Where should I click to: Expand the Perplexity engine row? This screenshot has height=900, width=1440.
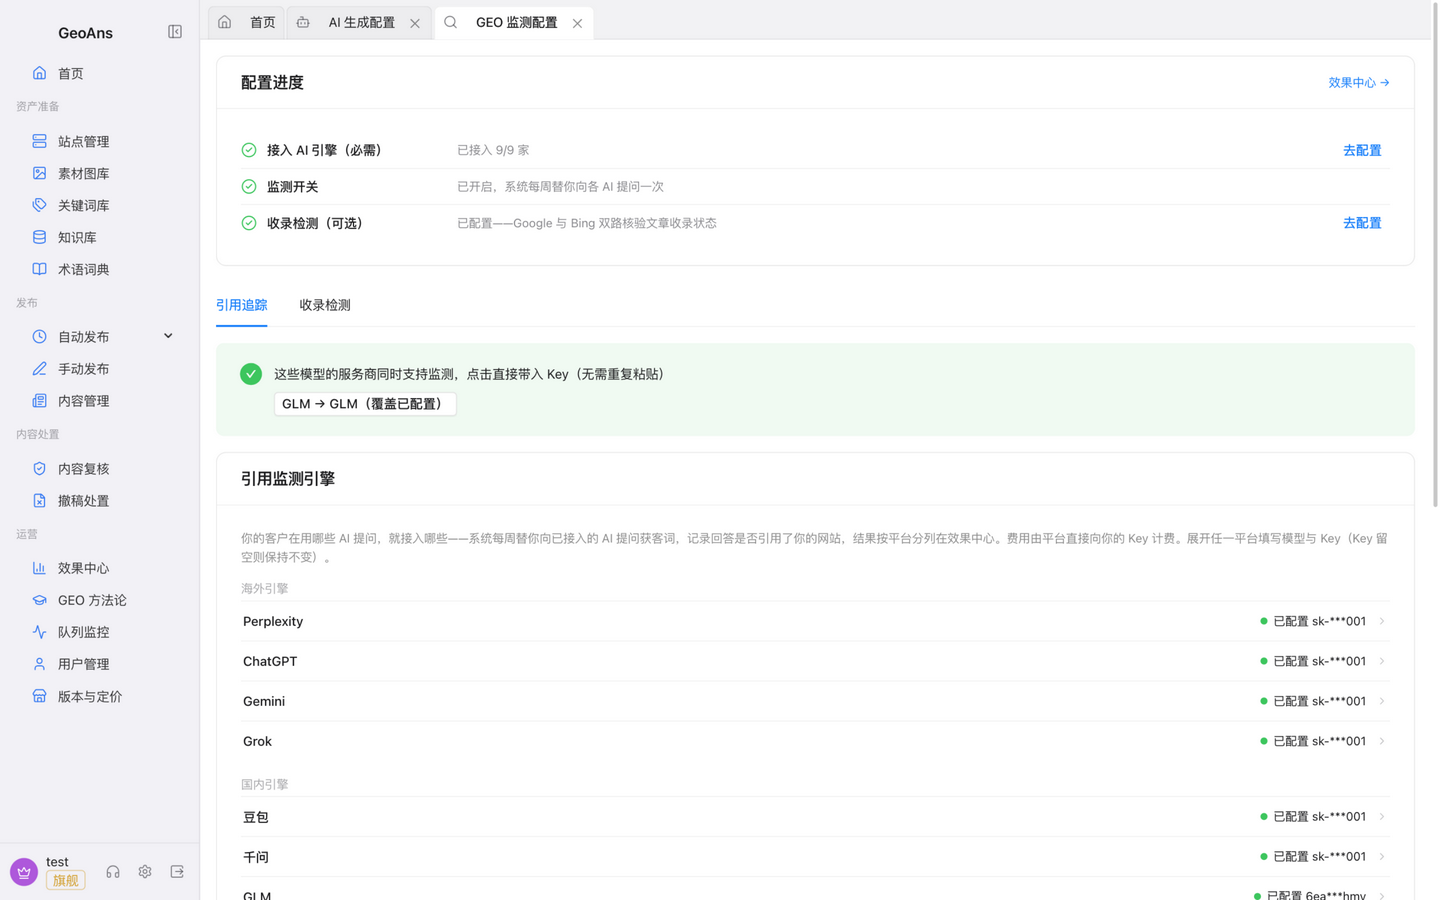click(x=815, y=621)
